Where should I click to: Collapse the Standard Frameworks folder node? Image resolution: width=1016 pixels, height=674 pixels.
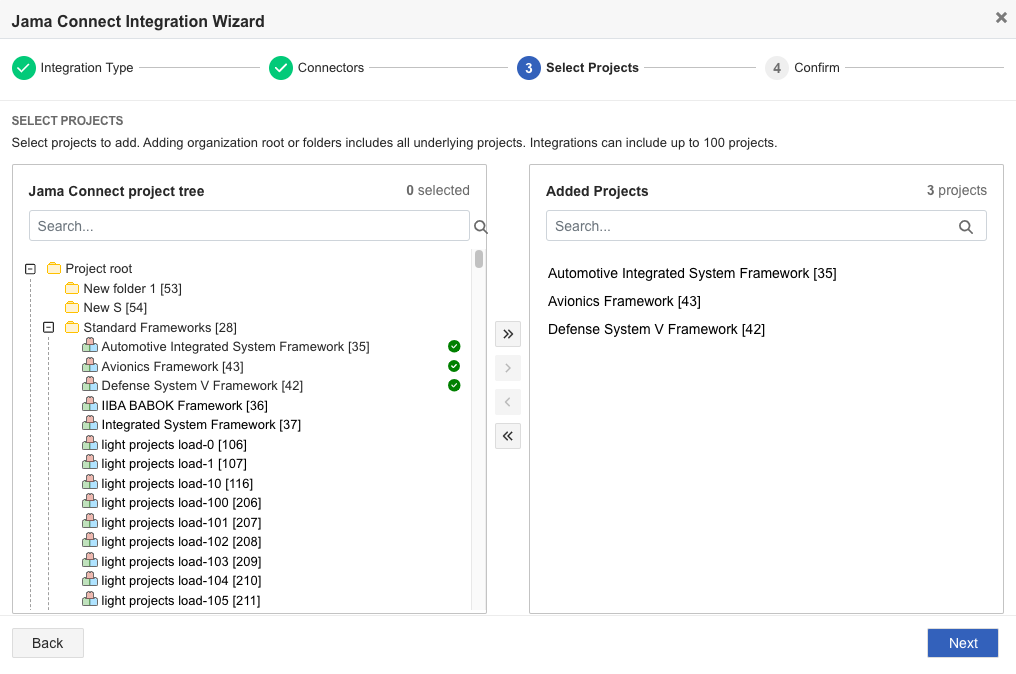(x=49, y=327)
